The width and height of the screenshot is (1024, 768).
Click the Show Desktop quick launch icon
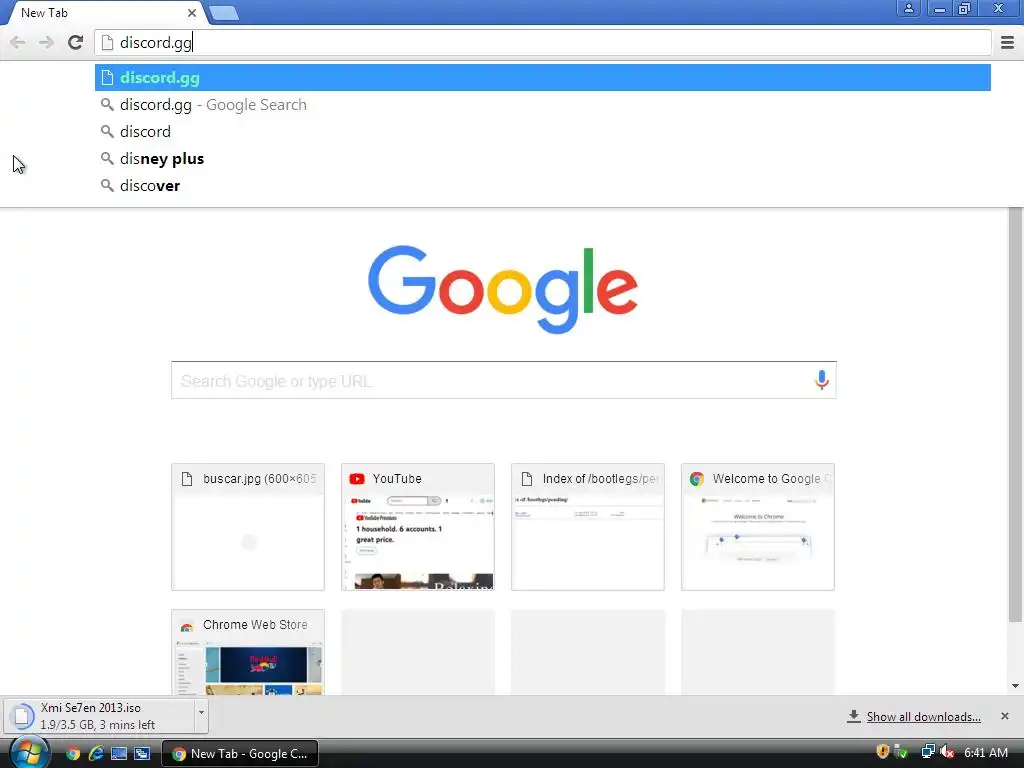(119, 754)
